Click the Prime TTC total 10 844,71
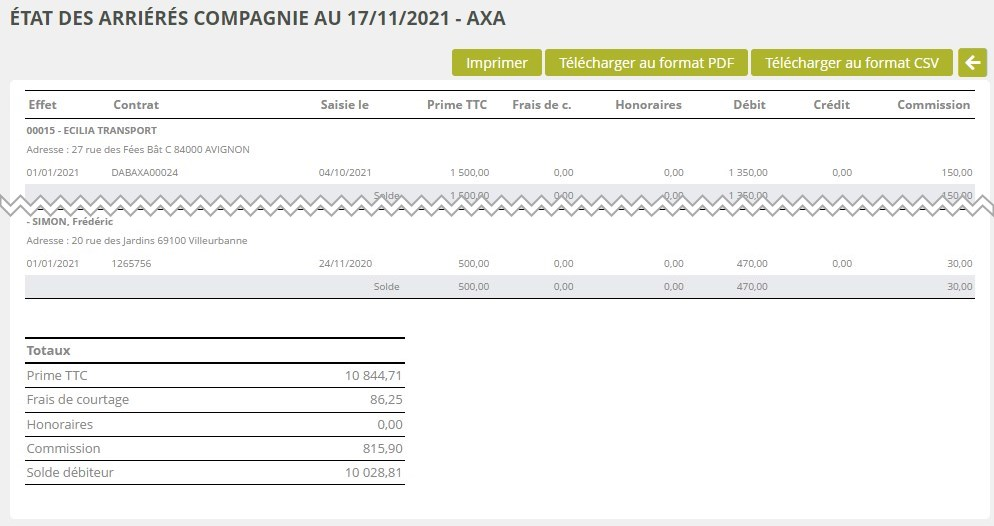Screen dimensions: 994x526 pyautogui.click(x=374, y=376)
